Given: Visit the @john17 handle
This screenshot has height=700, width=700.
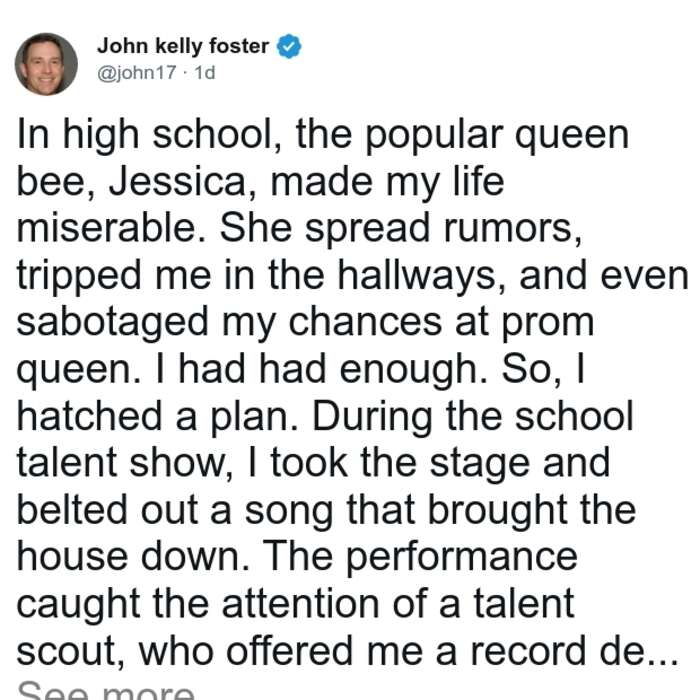Looking at the screenshot, I should [x=137, y=72].
